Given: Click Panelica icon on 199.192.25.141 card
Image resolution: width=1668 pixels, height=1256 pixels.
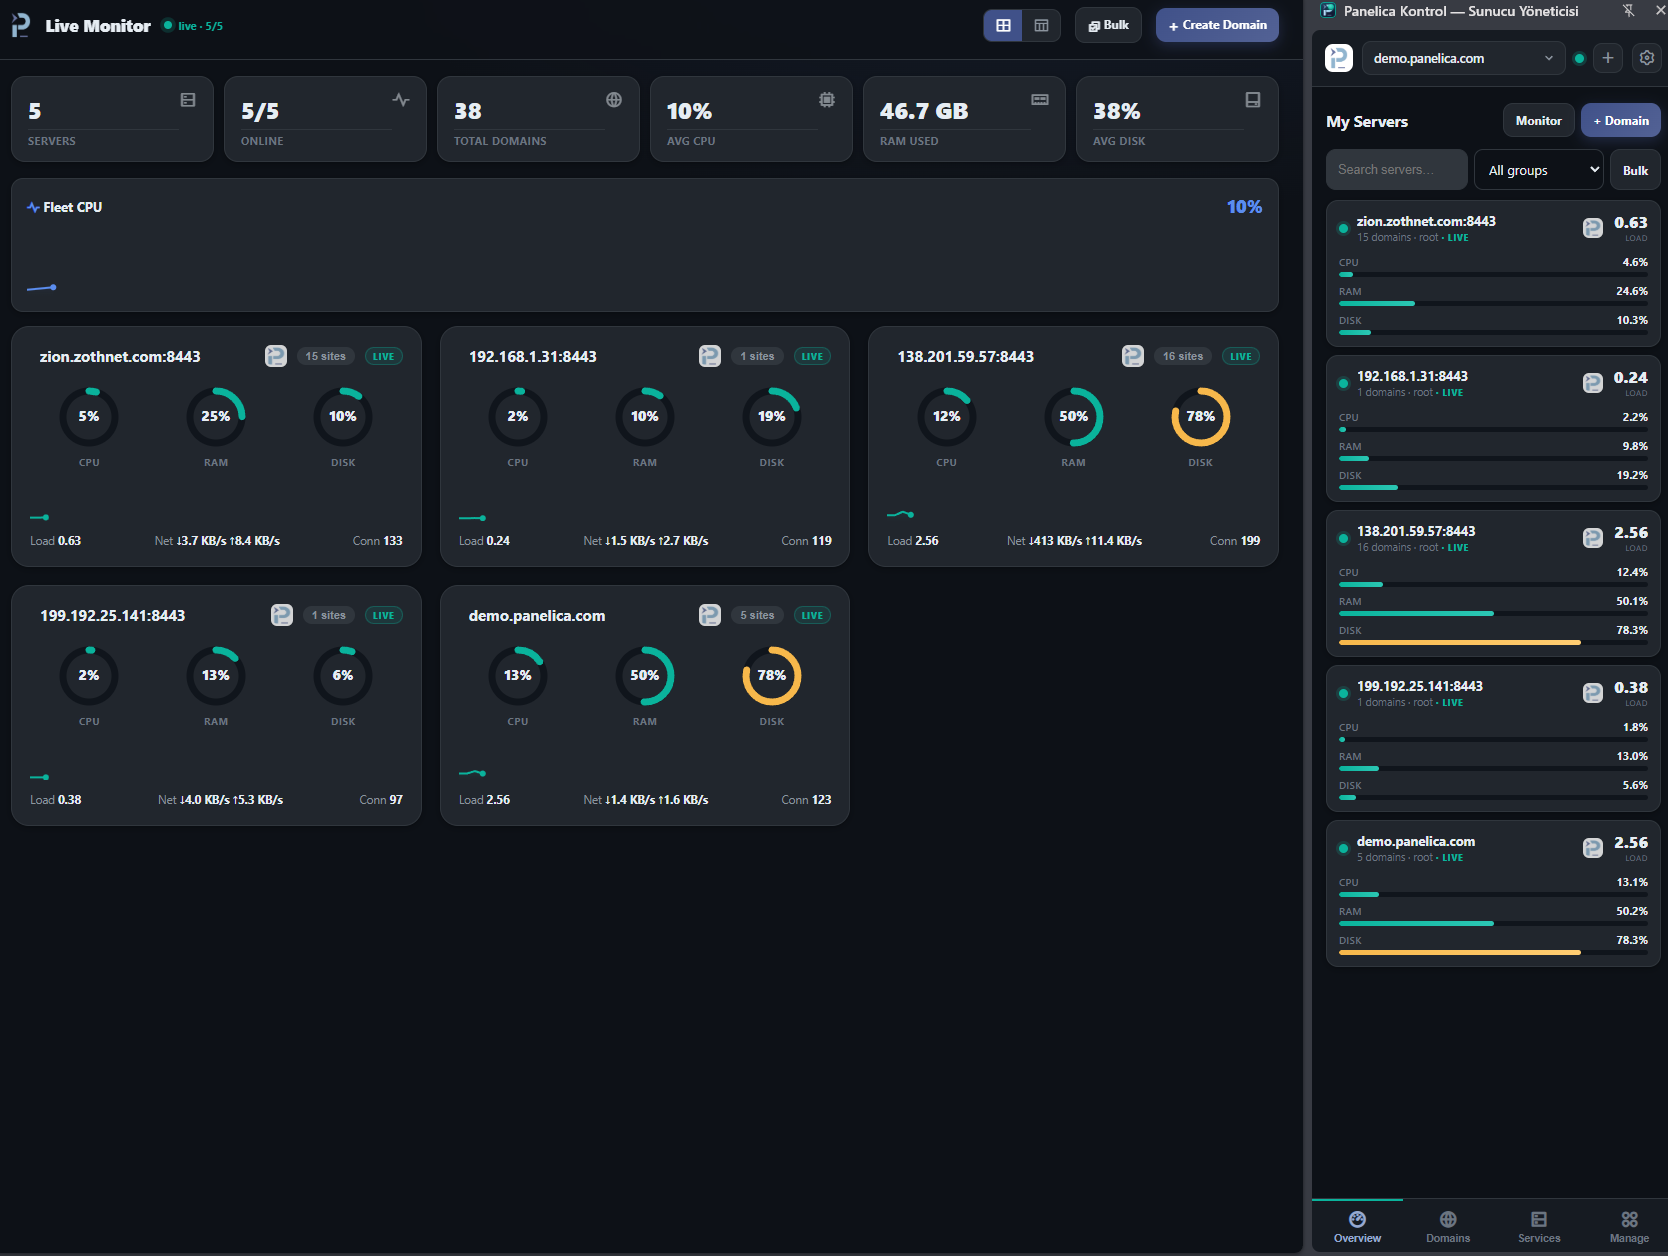Looking at the screenshot, I should pos(282,615).
